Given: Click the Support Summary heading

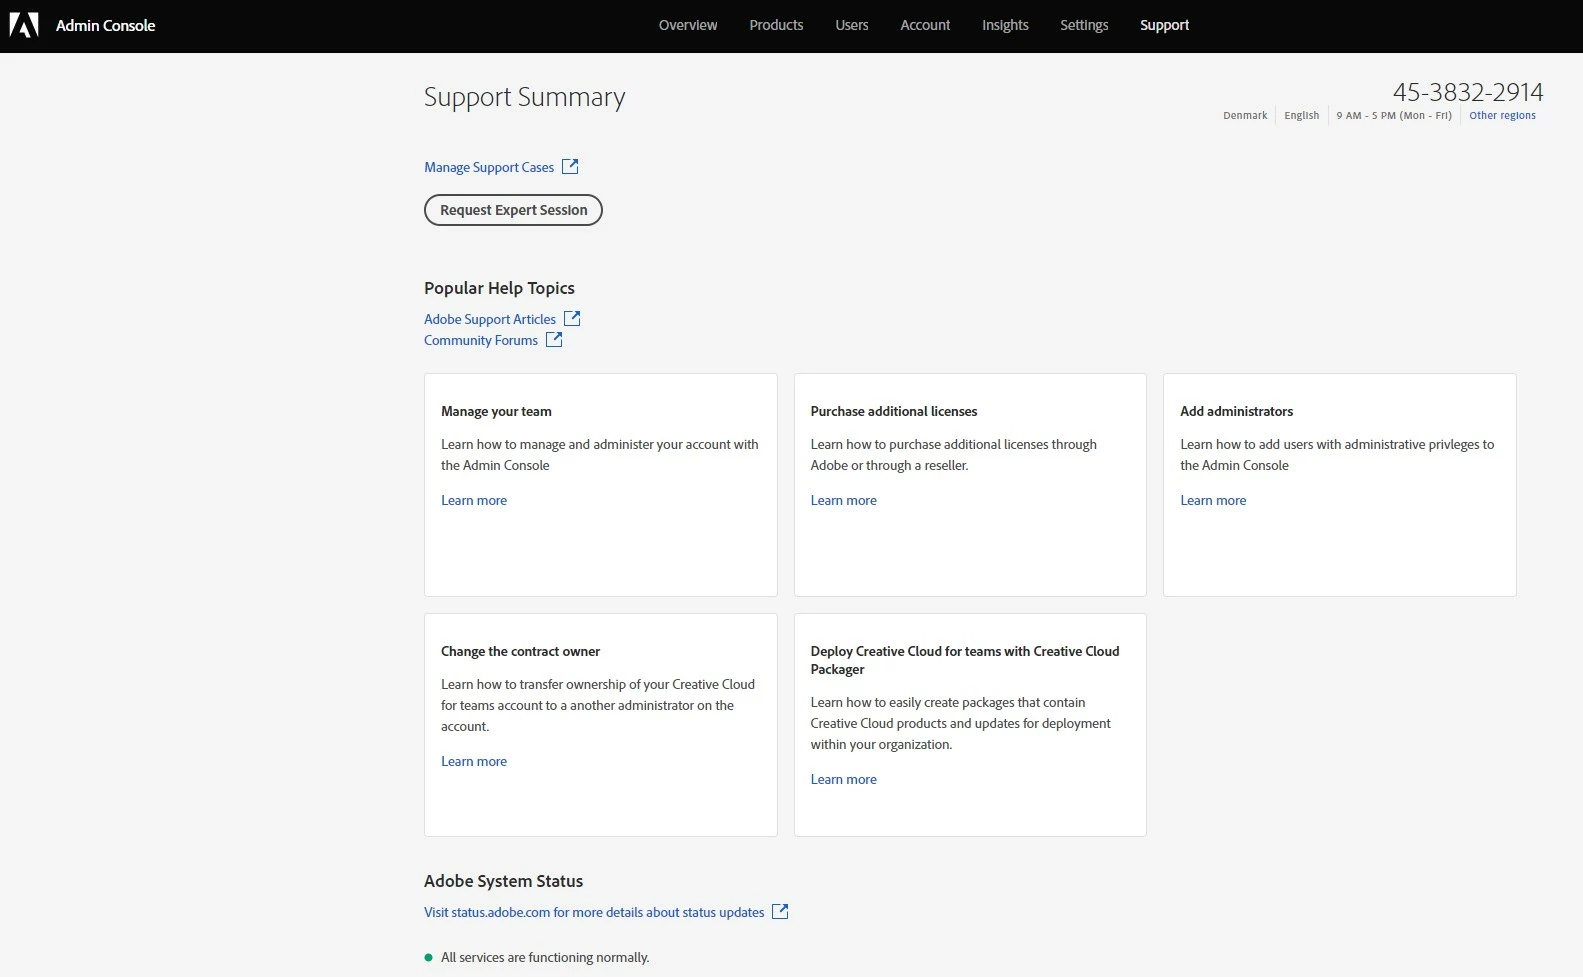Looking at the screenshot, I should (x=524, y=97).
